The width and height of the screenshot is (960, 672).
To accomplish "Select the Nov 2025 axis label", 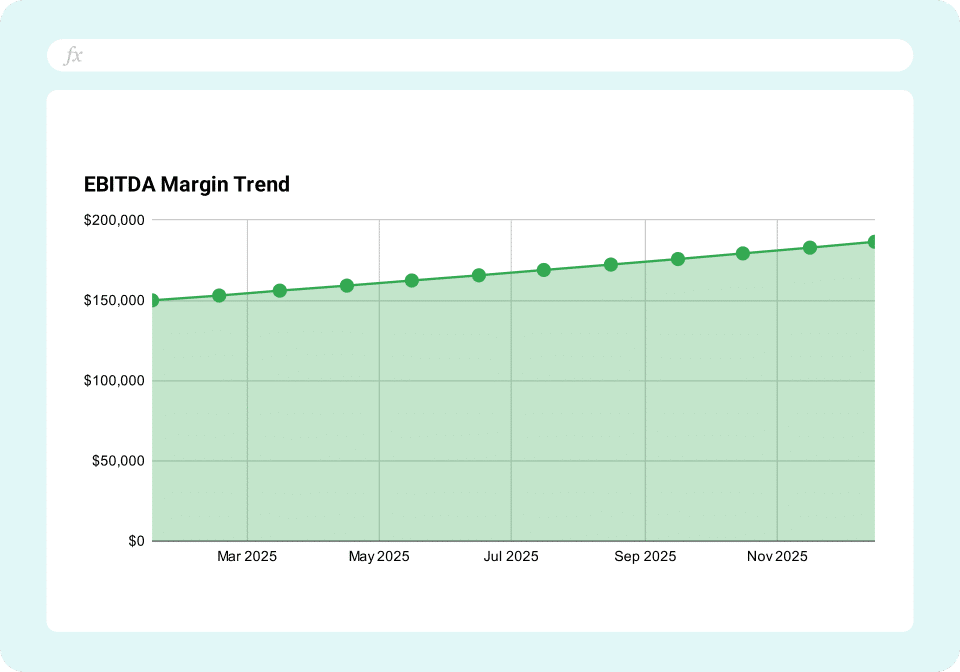I will [777, 556].
